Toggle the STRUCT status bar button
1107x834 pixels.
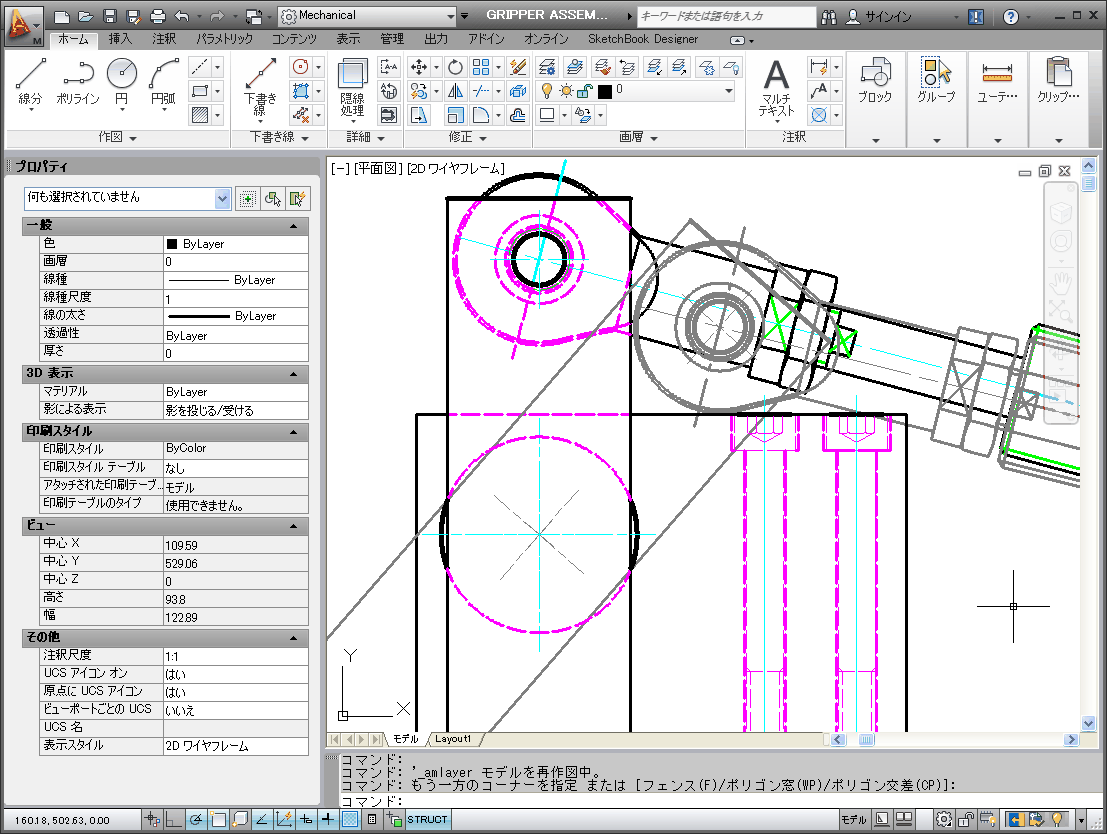427,819
